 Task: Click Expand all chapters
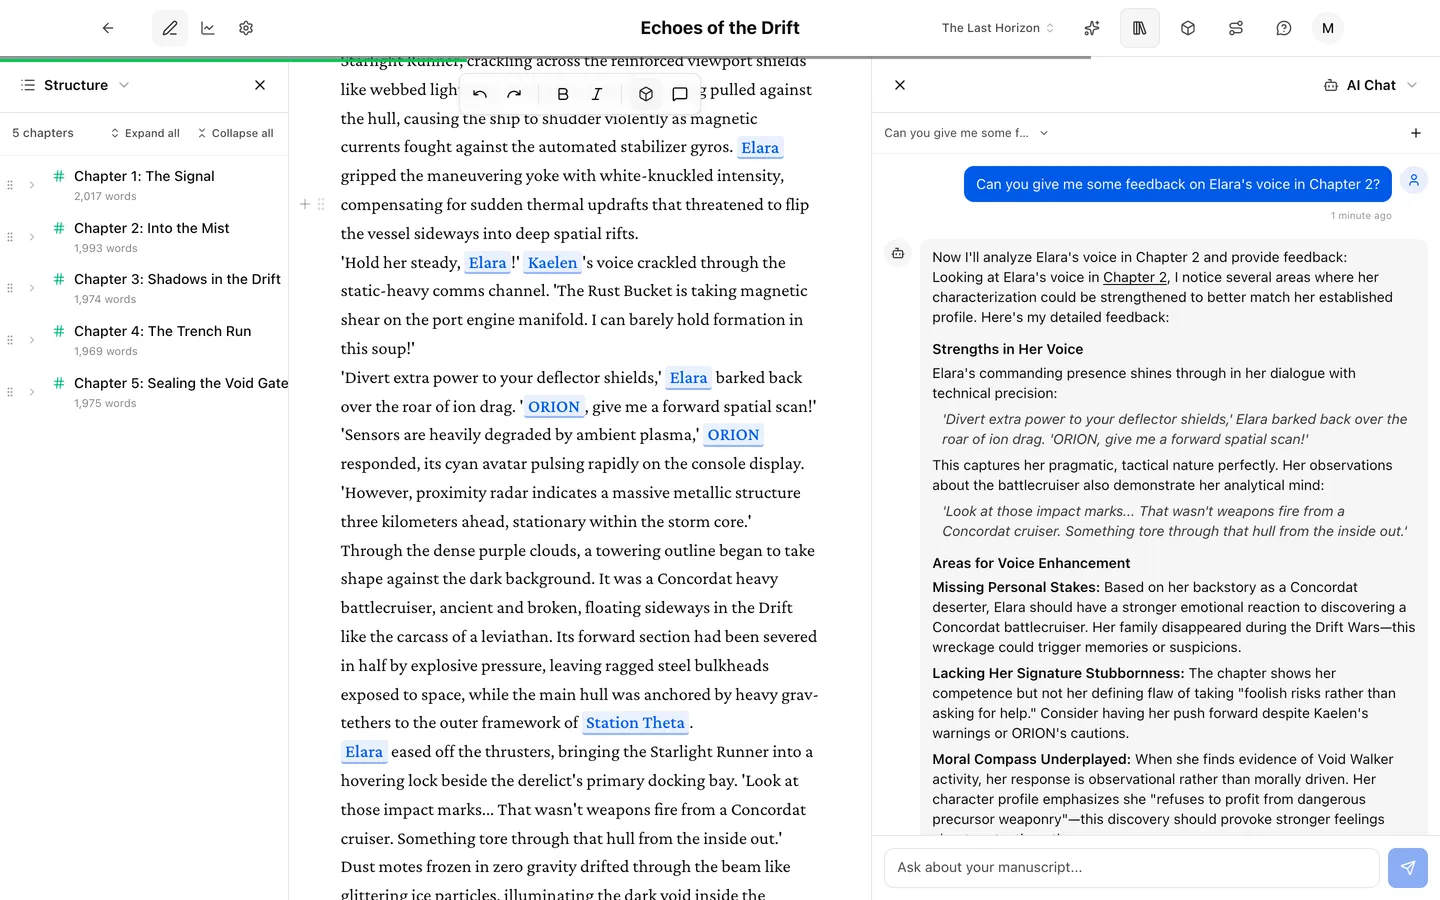tap(145, 133)
